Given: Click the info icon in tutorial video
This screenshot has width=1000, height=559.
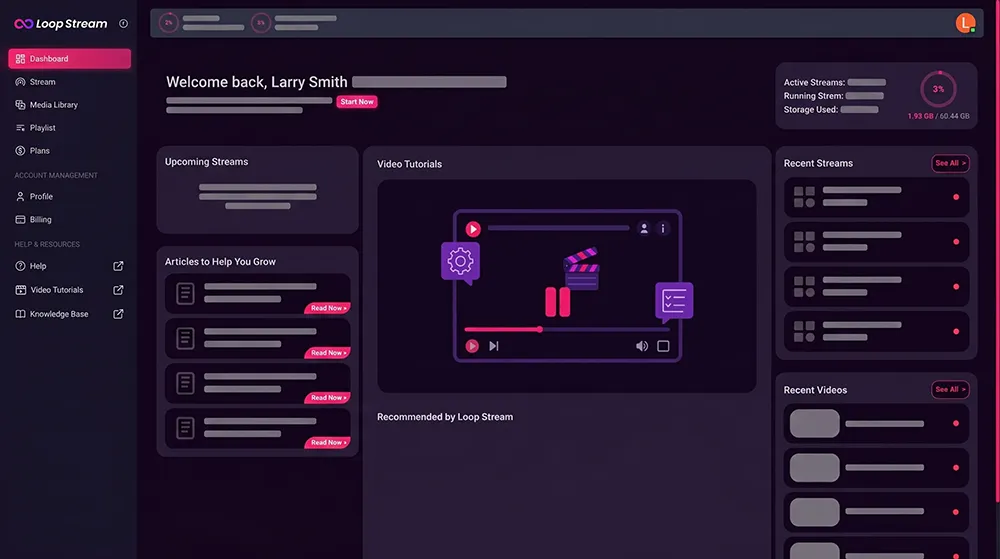Looking at the screenshot, I should pos(663,228).
